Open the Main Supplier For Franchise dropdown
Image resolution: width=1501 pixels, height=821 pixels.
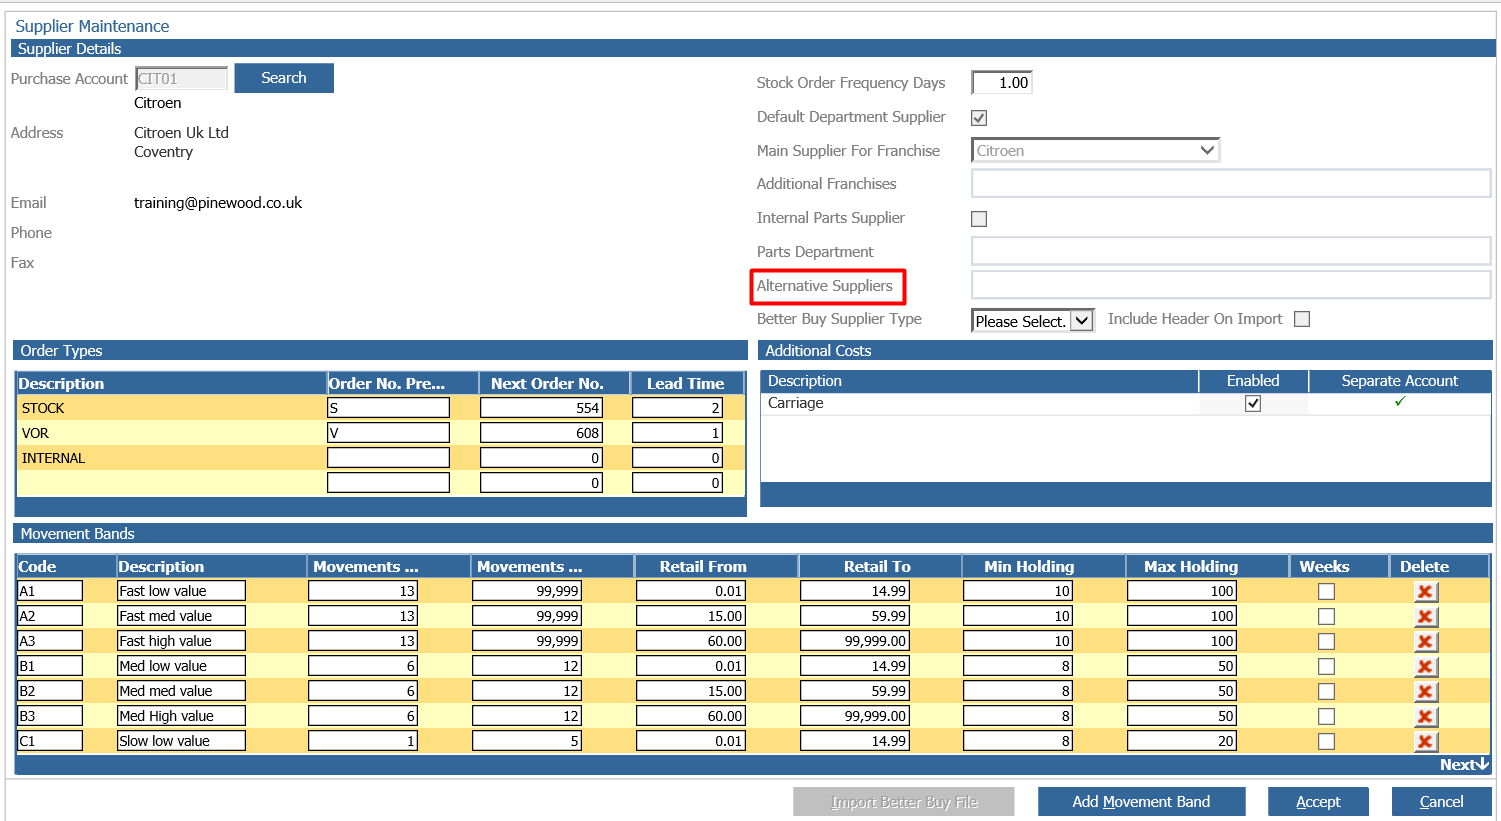tap(1095, 150)
